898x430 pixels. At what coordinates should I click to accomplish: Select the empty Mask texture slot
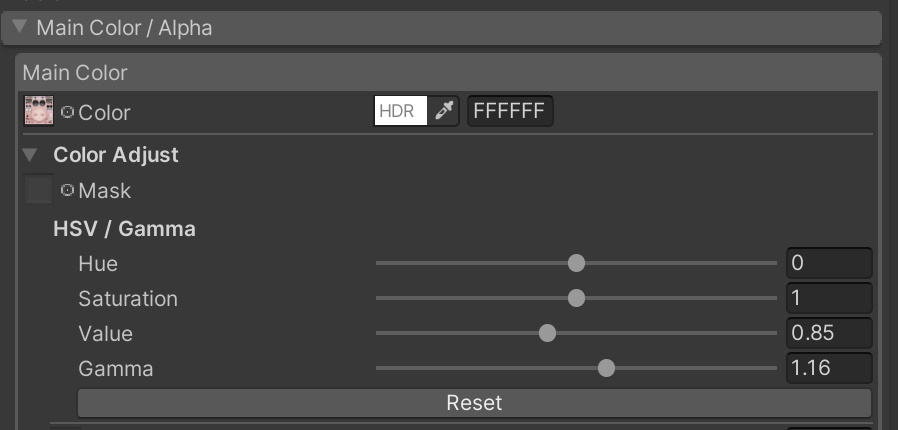click(38, 190)
